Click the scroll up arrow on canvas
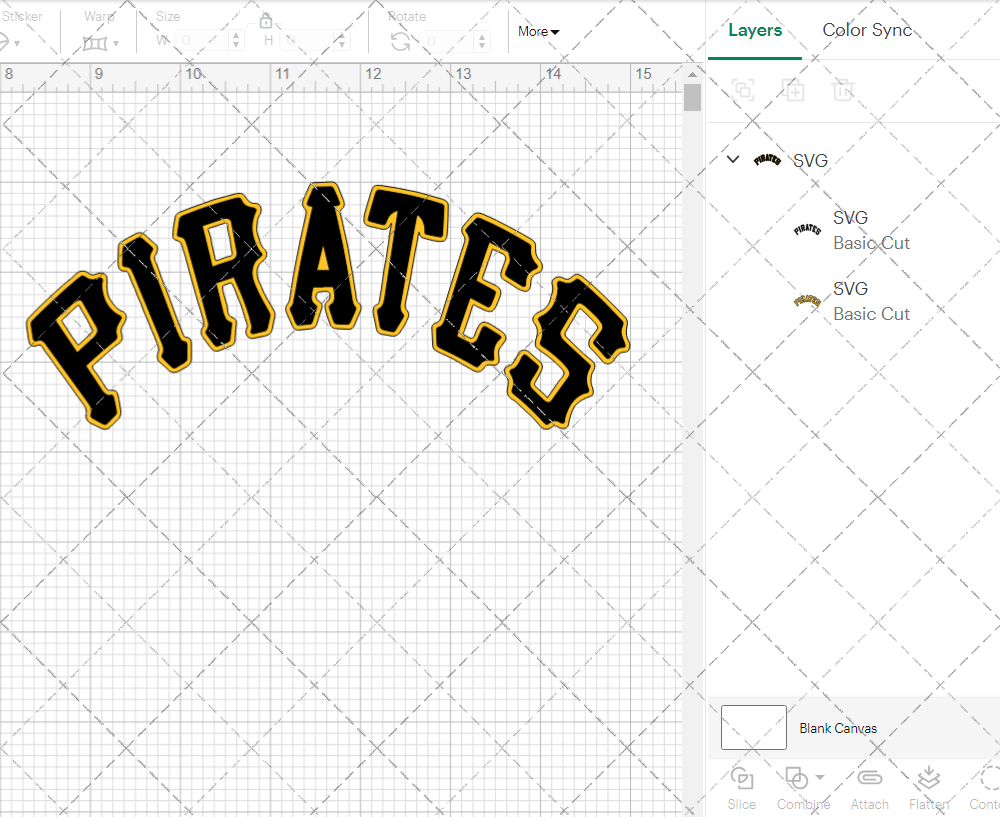 (692, 75)
